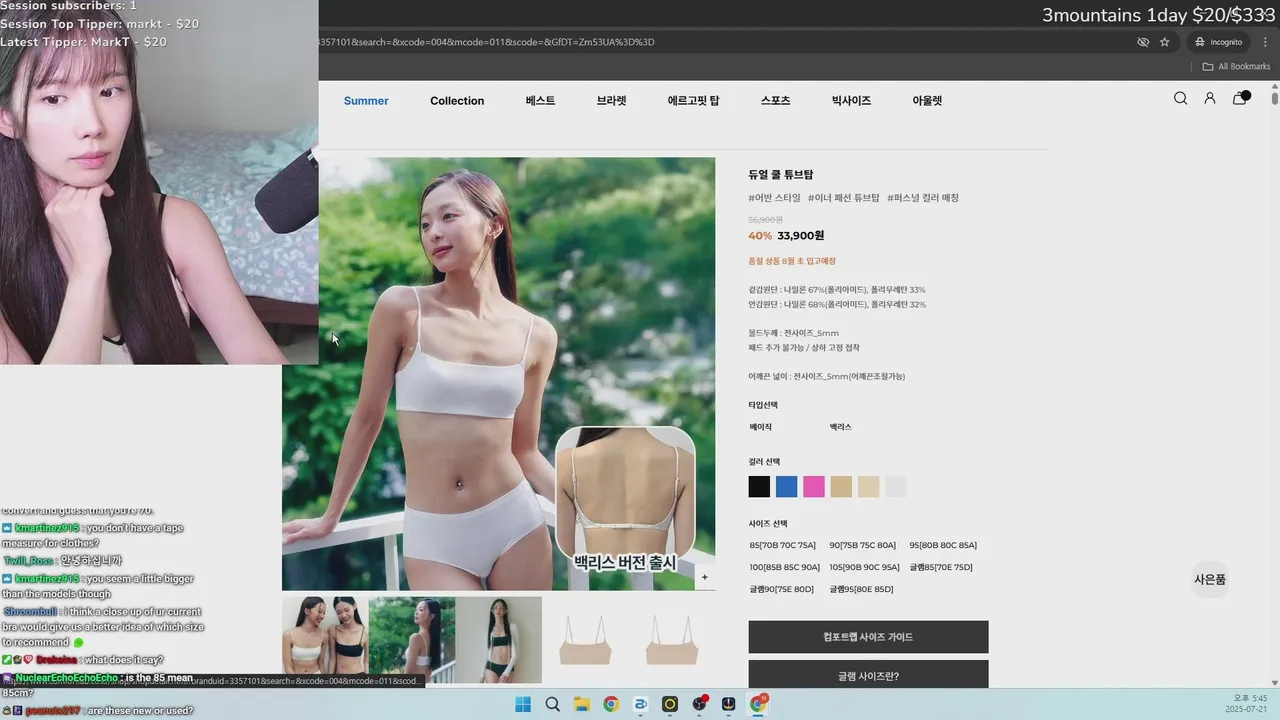Viewport: 1280px width, 720px height.
Task: Open the All Bookmarks folder
Action: pos(1236,67)
